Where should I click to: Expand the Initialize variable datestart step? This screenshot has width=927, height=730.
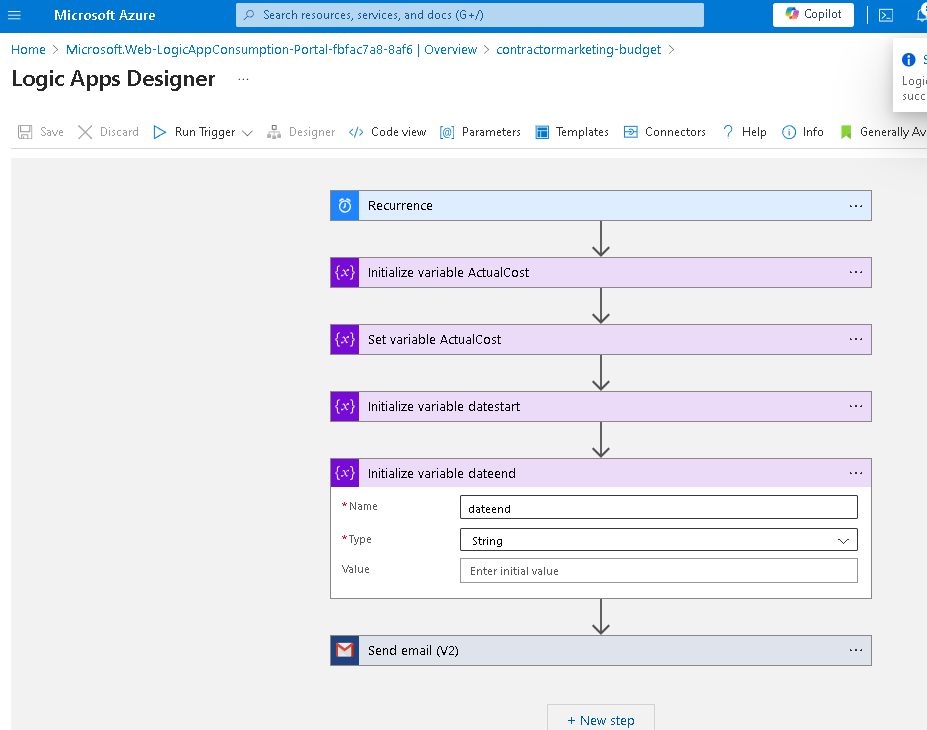click(x=601, y=407)
